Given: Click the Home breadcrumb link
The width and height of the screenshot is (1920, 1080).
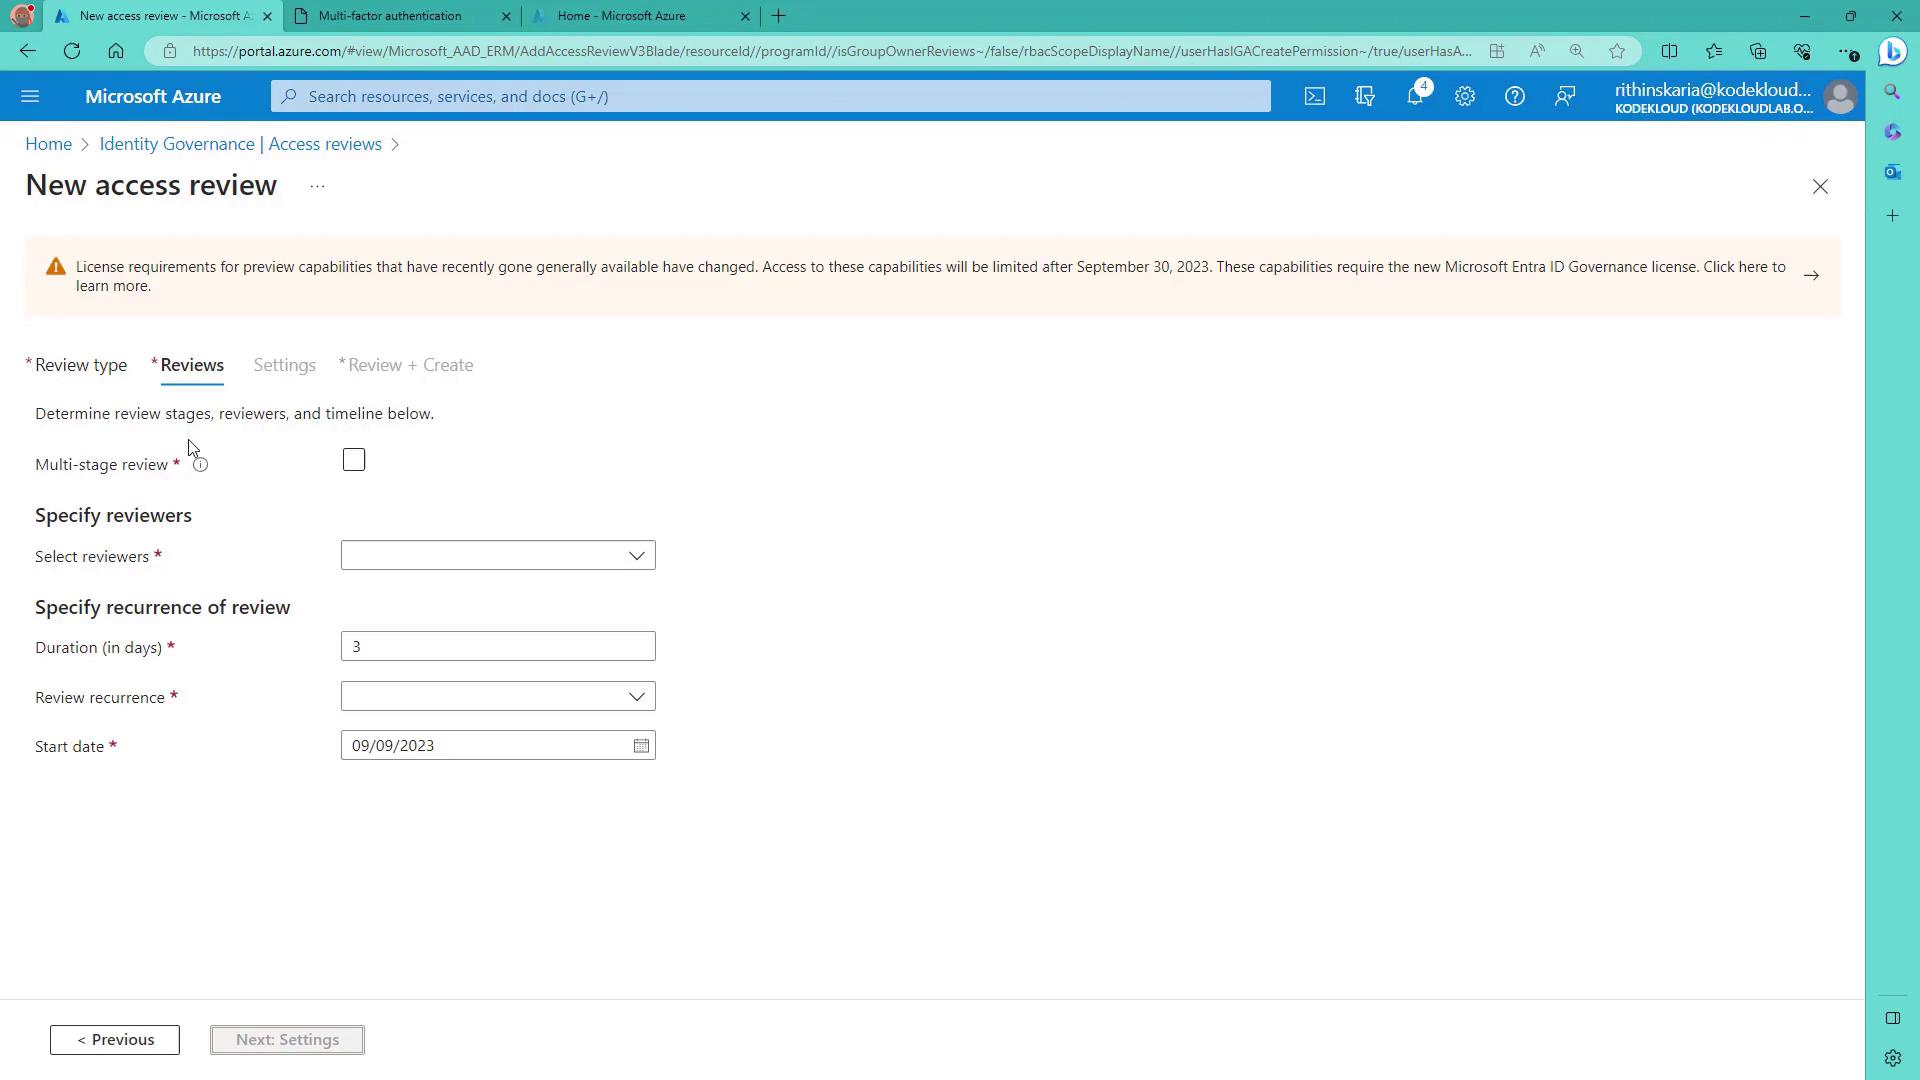Looking at the screenshot, I should tap(48, 144).
